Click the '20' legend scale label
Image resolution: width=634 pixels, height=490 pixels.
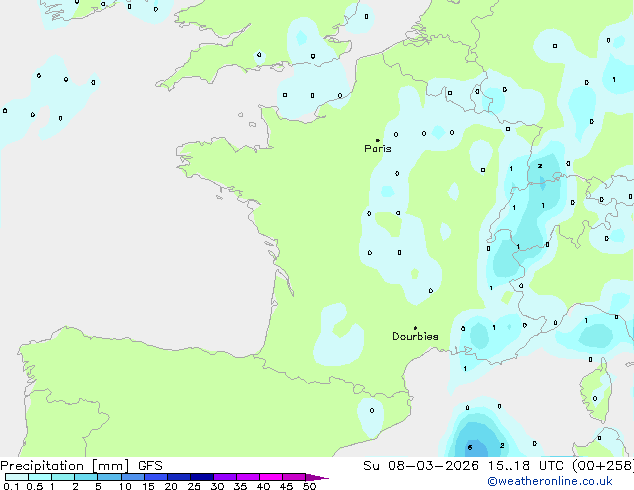(171, 486)
